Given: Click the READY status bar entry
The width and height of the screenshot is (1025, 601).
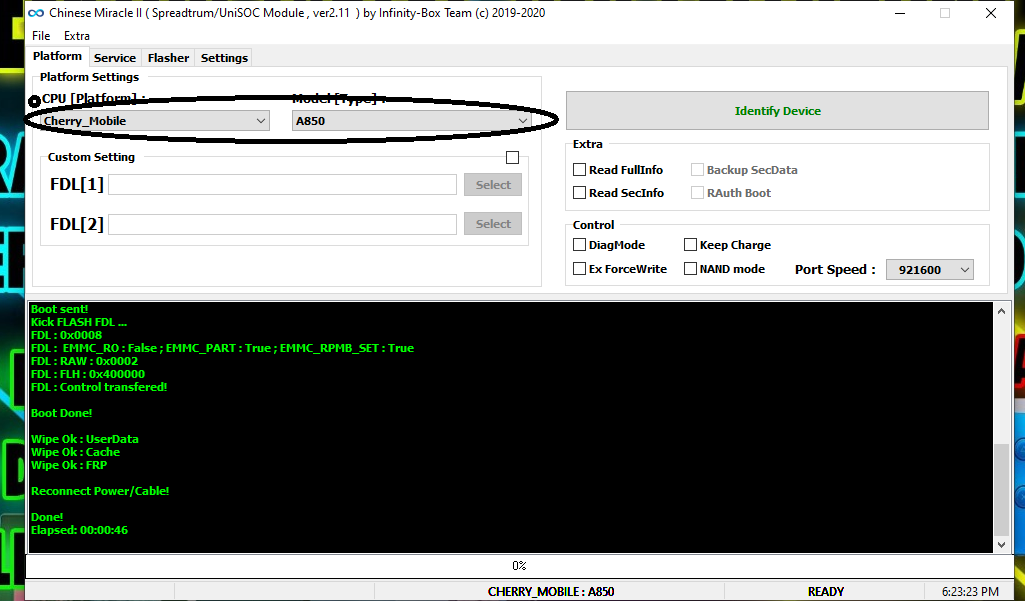Looking at the screenshot, I should point(826,592).
